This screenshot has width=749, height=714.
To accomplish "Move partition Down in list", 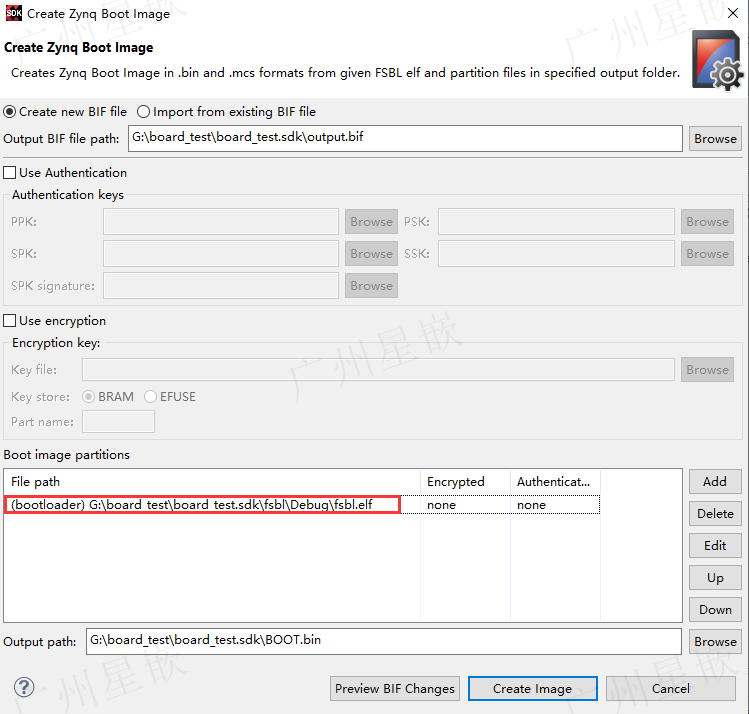I will 715,609.
